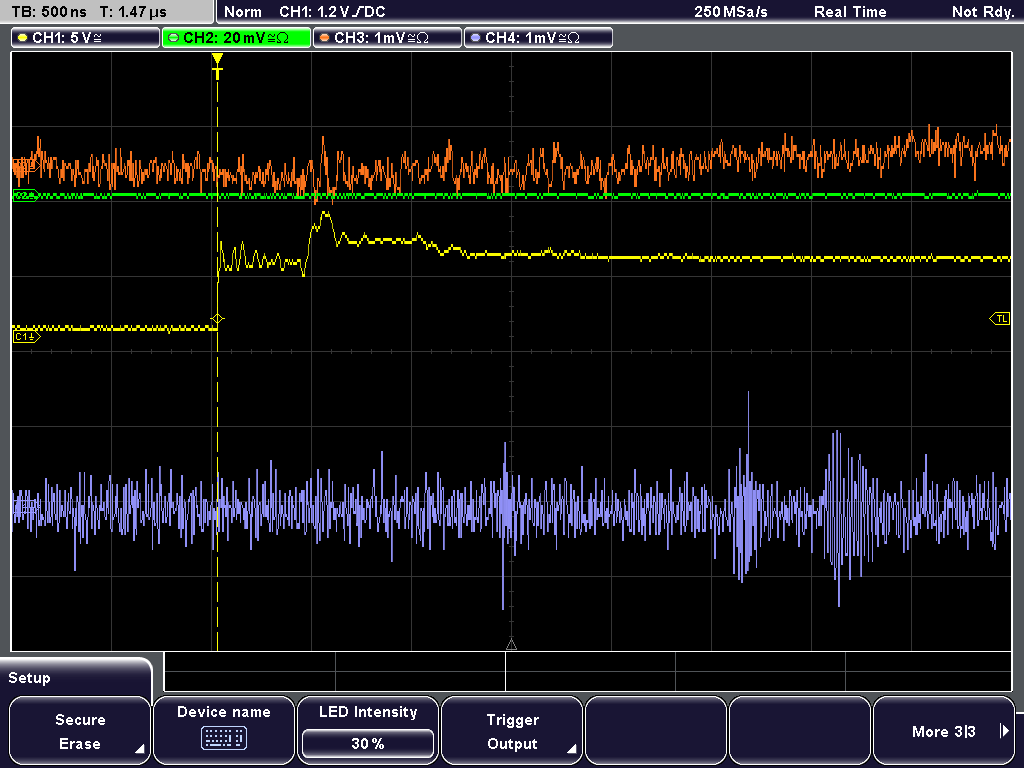Click the Setup menu title tab
Viewport: 1024px width, 768px height.
76,677
